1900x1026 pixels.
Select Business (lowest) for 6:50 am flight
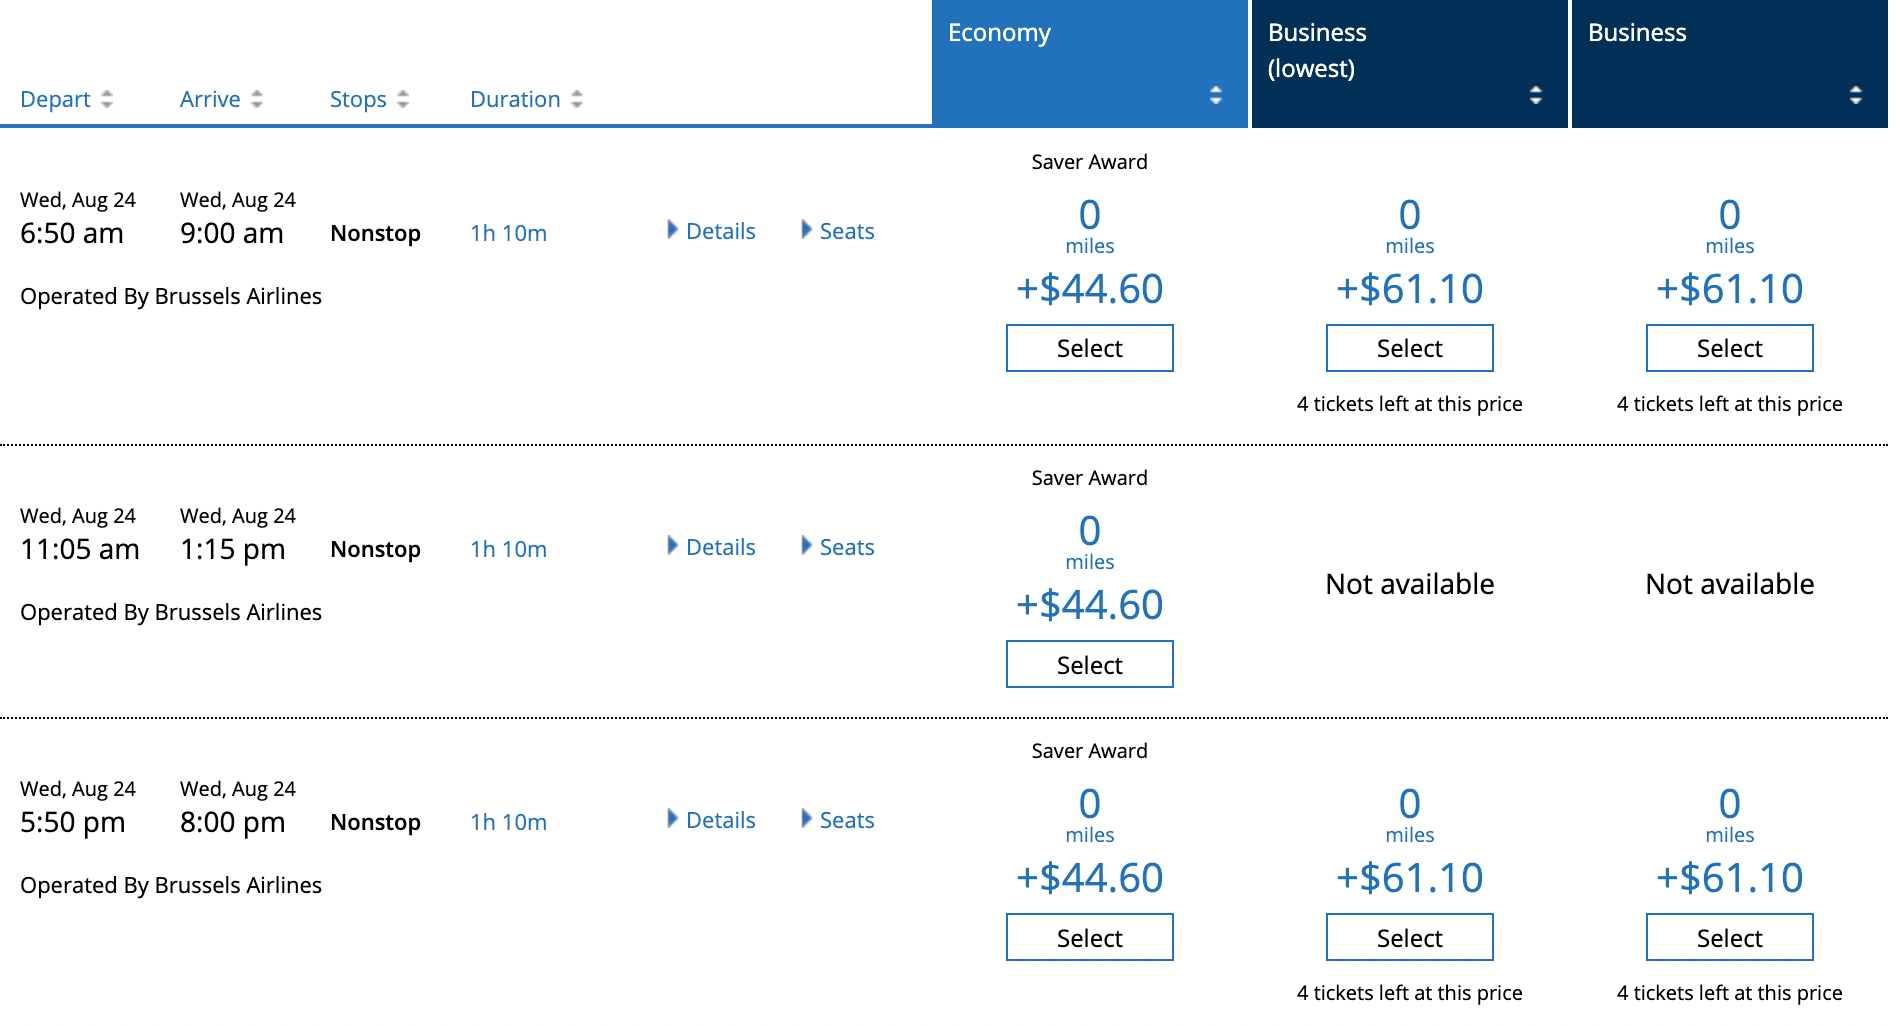[x=1409, y=348]
